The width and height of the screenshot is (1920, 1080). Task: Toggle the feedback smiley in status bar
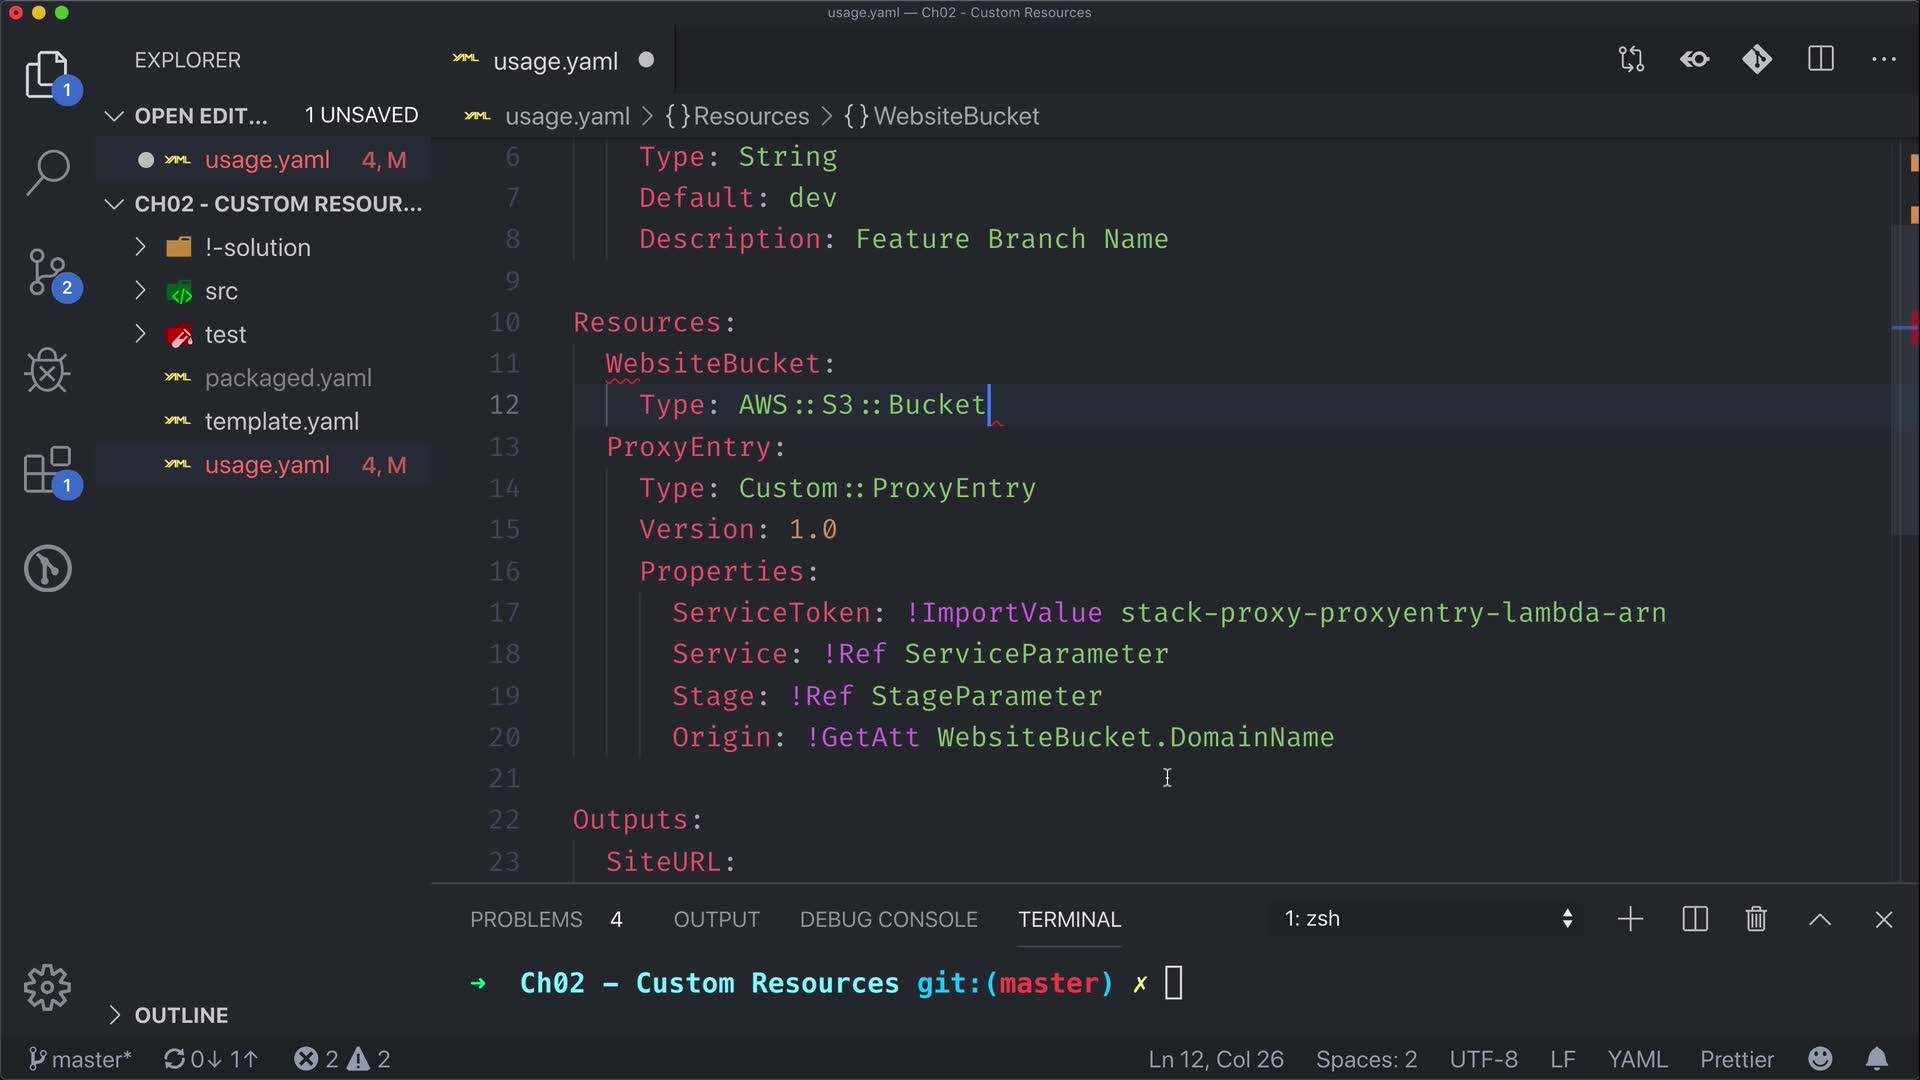pos(1820,1059)
